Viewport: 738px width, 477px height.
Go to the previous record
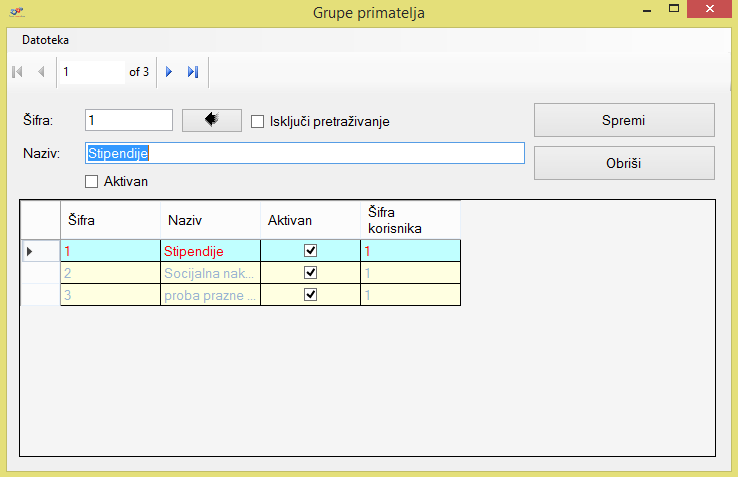(41, 72)
